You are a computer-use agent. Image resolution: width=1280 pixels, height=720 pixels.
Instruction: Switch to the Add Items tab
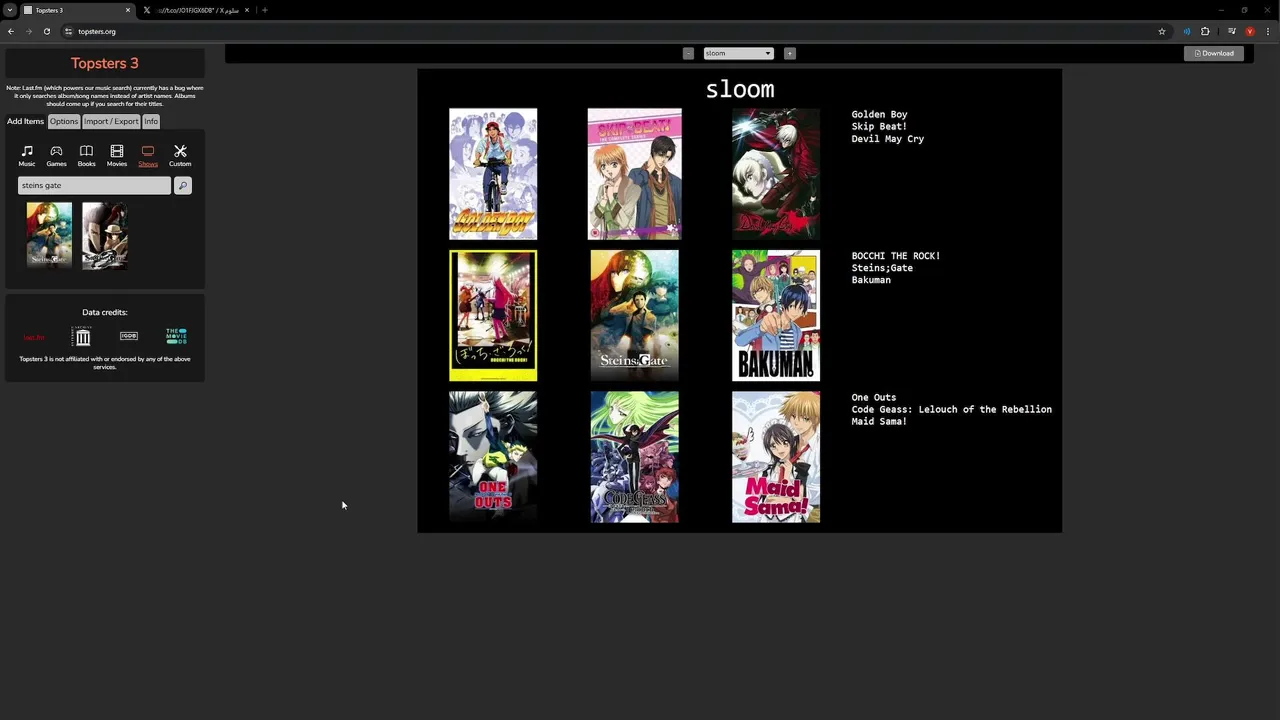tap(25, 121)
